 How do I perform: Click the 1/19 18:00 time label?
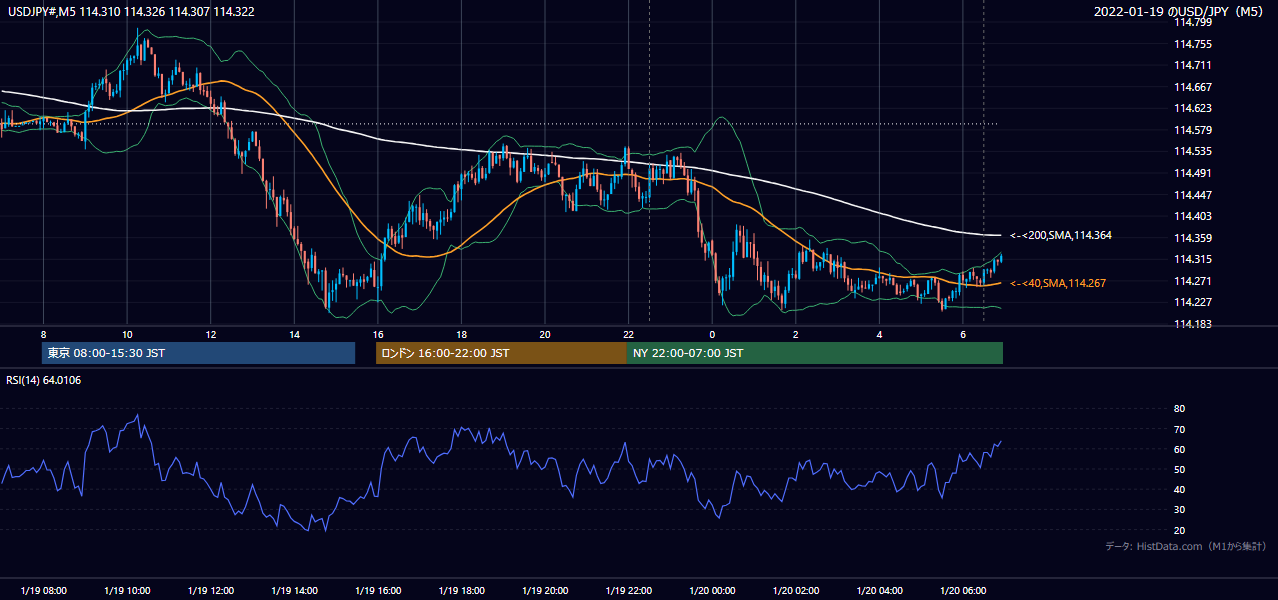click(461, 590)
